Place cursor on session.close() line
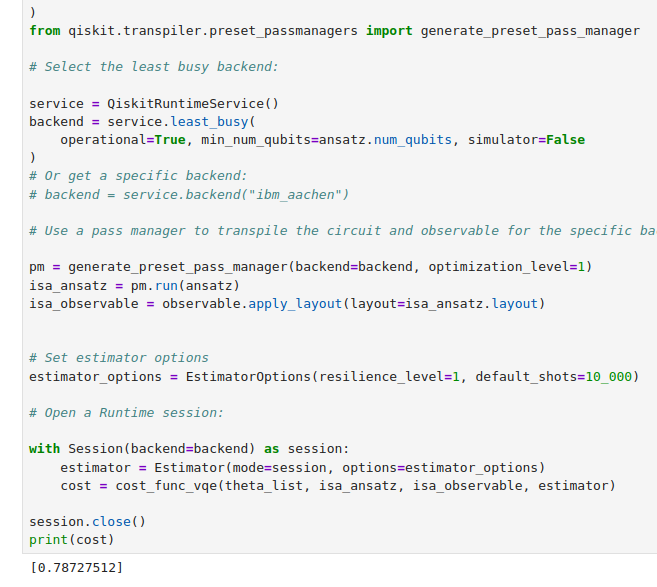The width and height of the screenshot is (657, 587). [88, 522]
